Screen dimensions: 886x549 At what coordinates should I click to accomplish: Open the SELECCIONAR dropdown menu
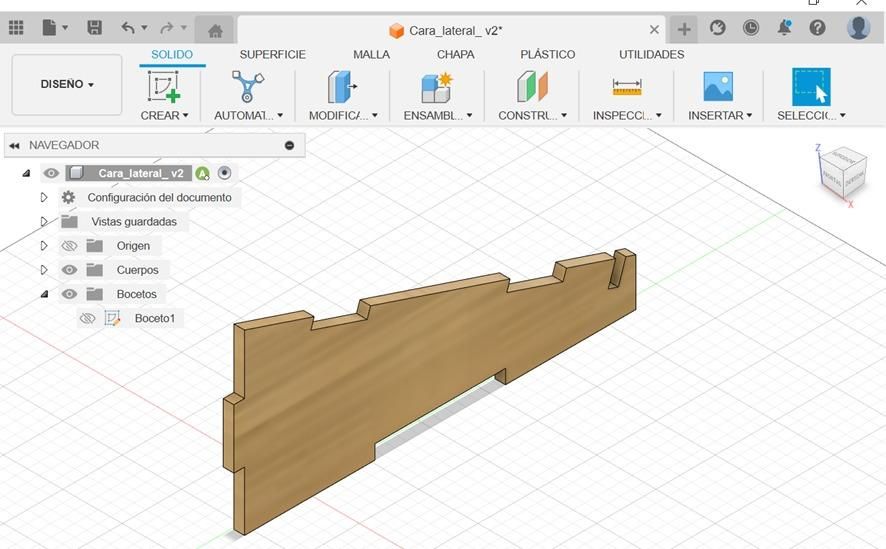[811, 115]
